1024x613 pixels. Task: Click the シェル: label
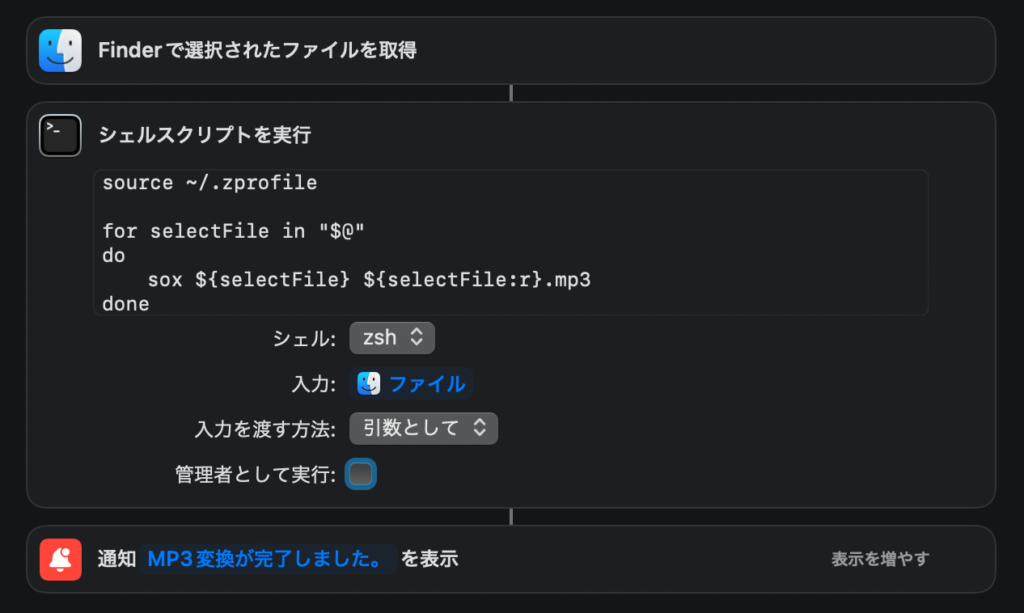click(304, 339)
